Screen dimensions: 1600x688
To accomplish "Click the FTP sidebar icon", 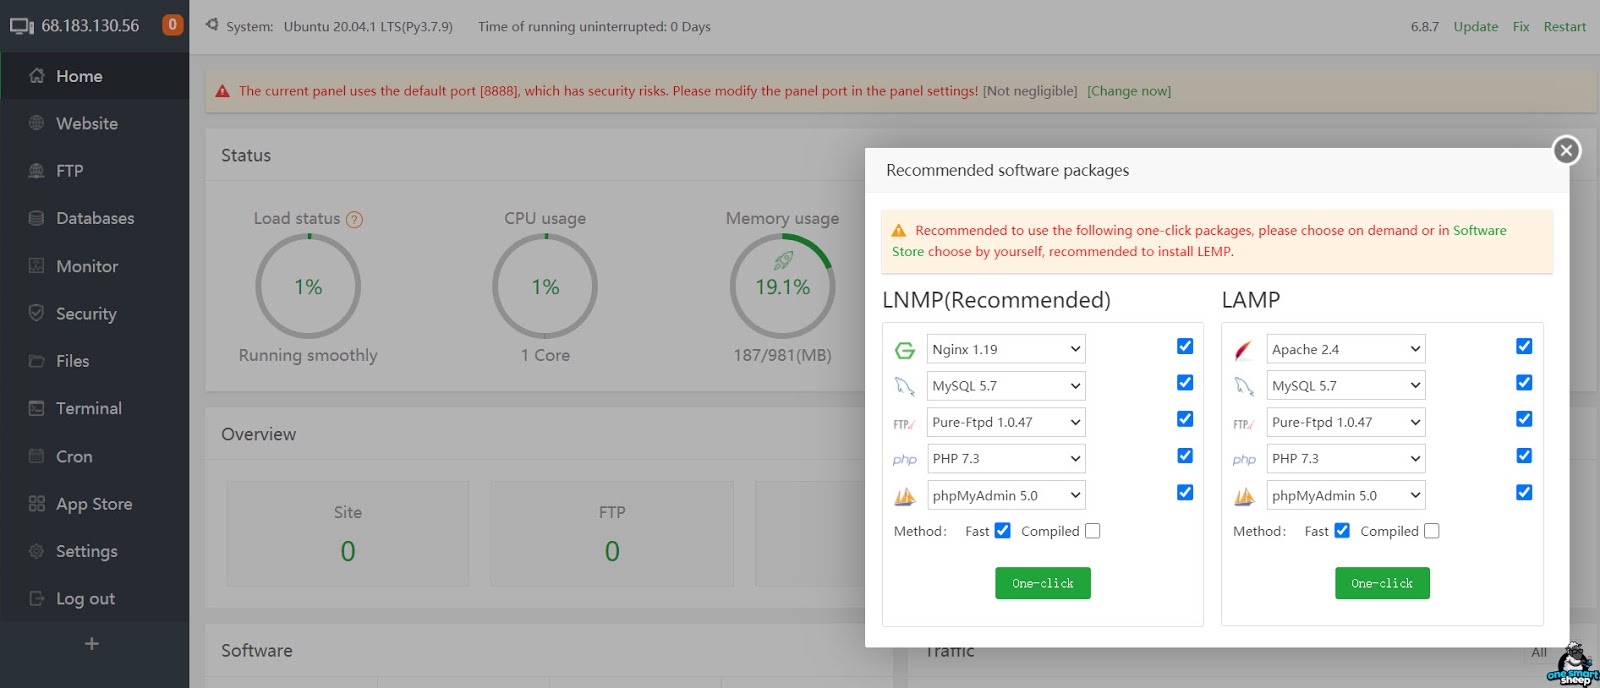I will click(37, 171).
